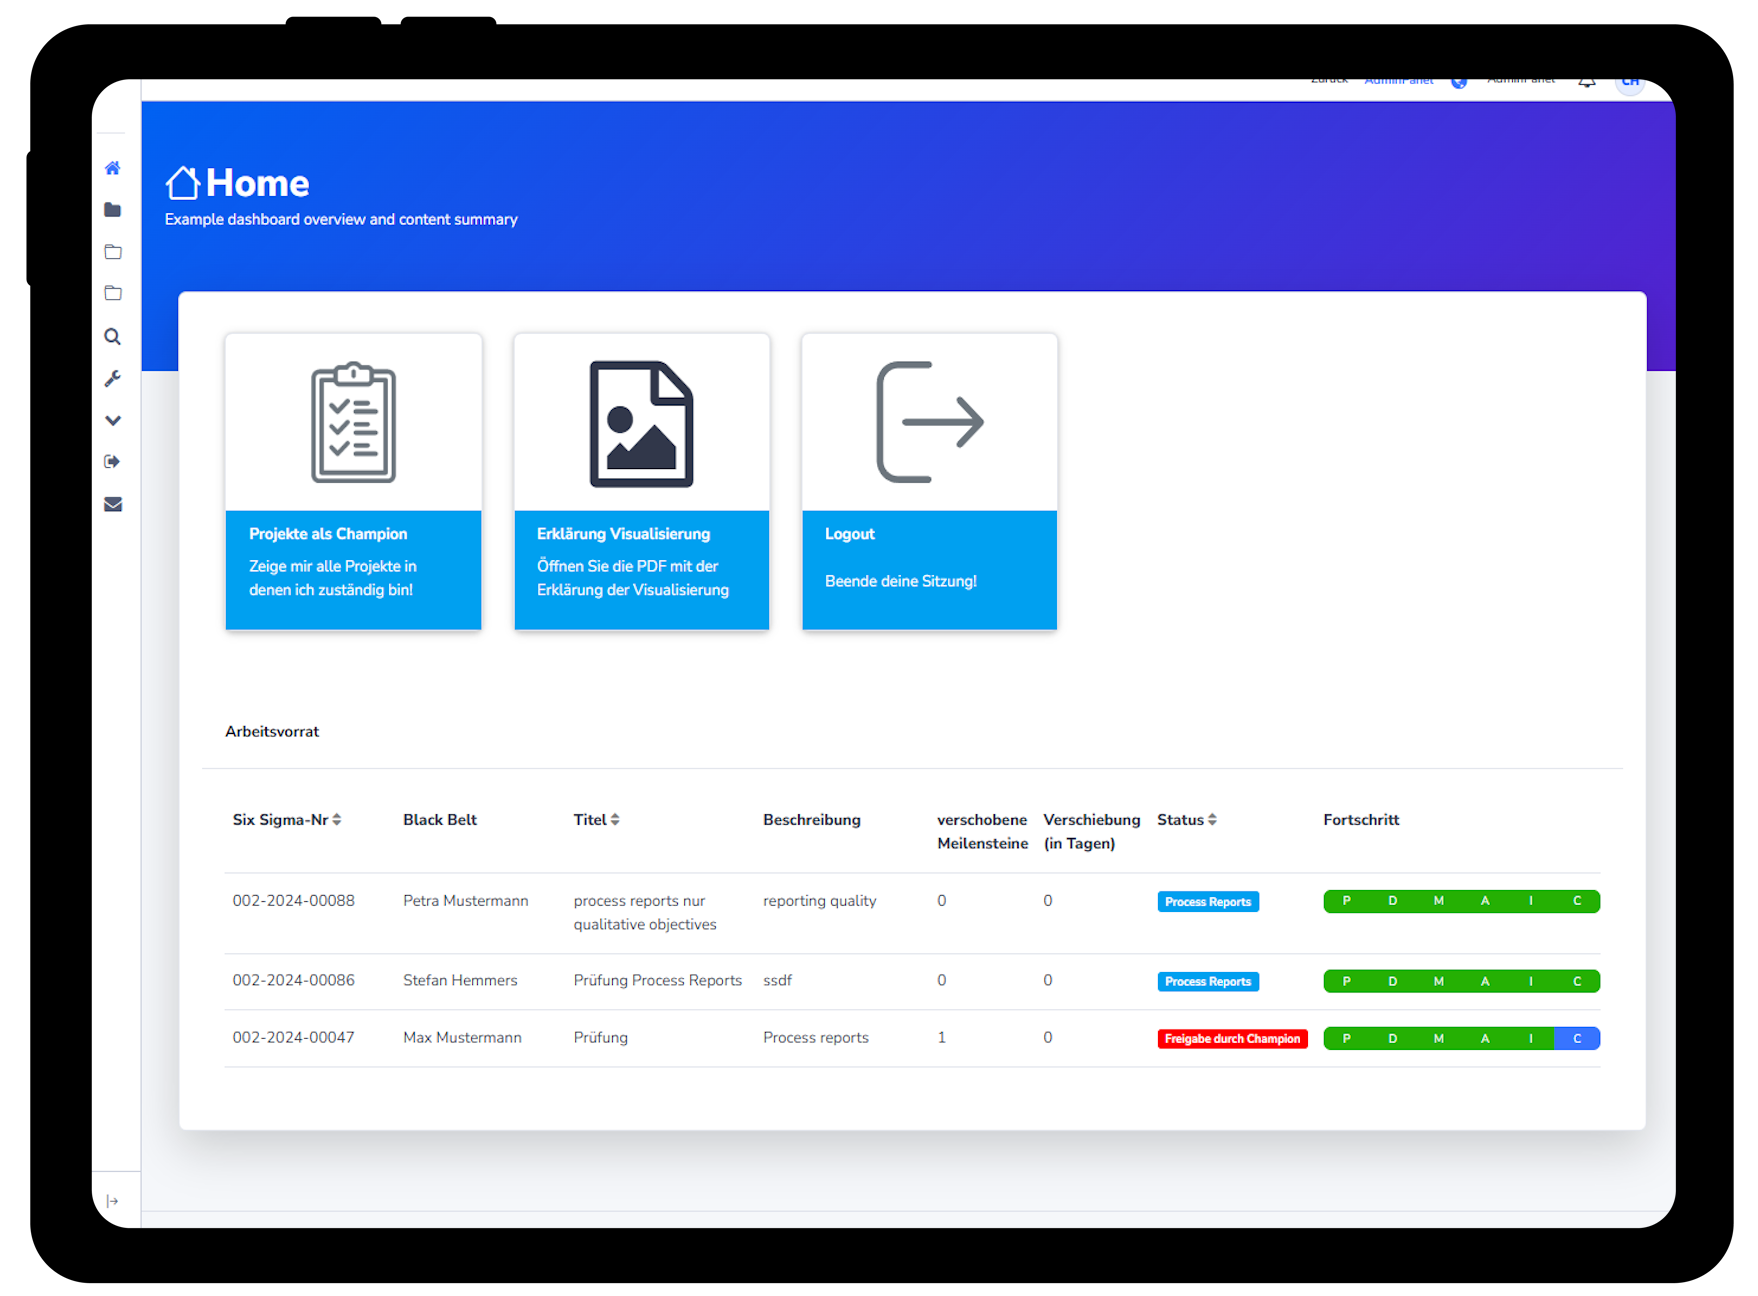Open Settings via the wrench icon
1758x1296 pixels.
pos(112,378)
